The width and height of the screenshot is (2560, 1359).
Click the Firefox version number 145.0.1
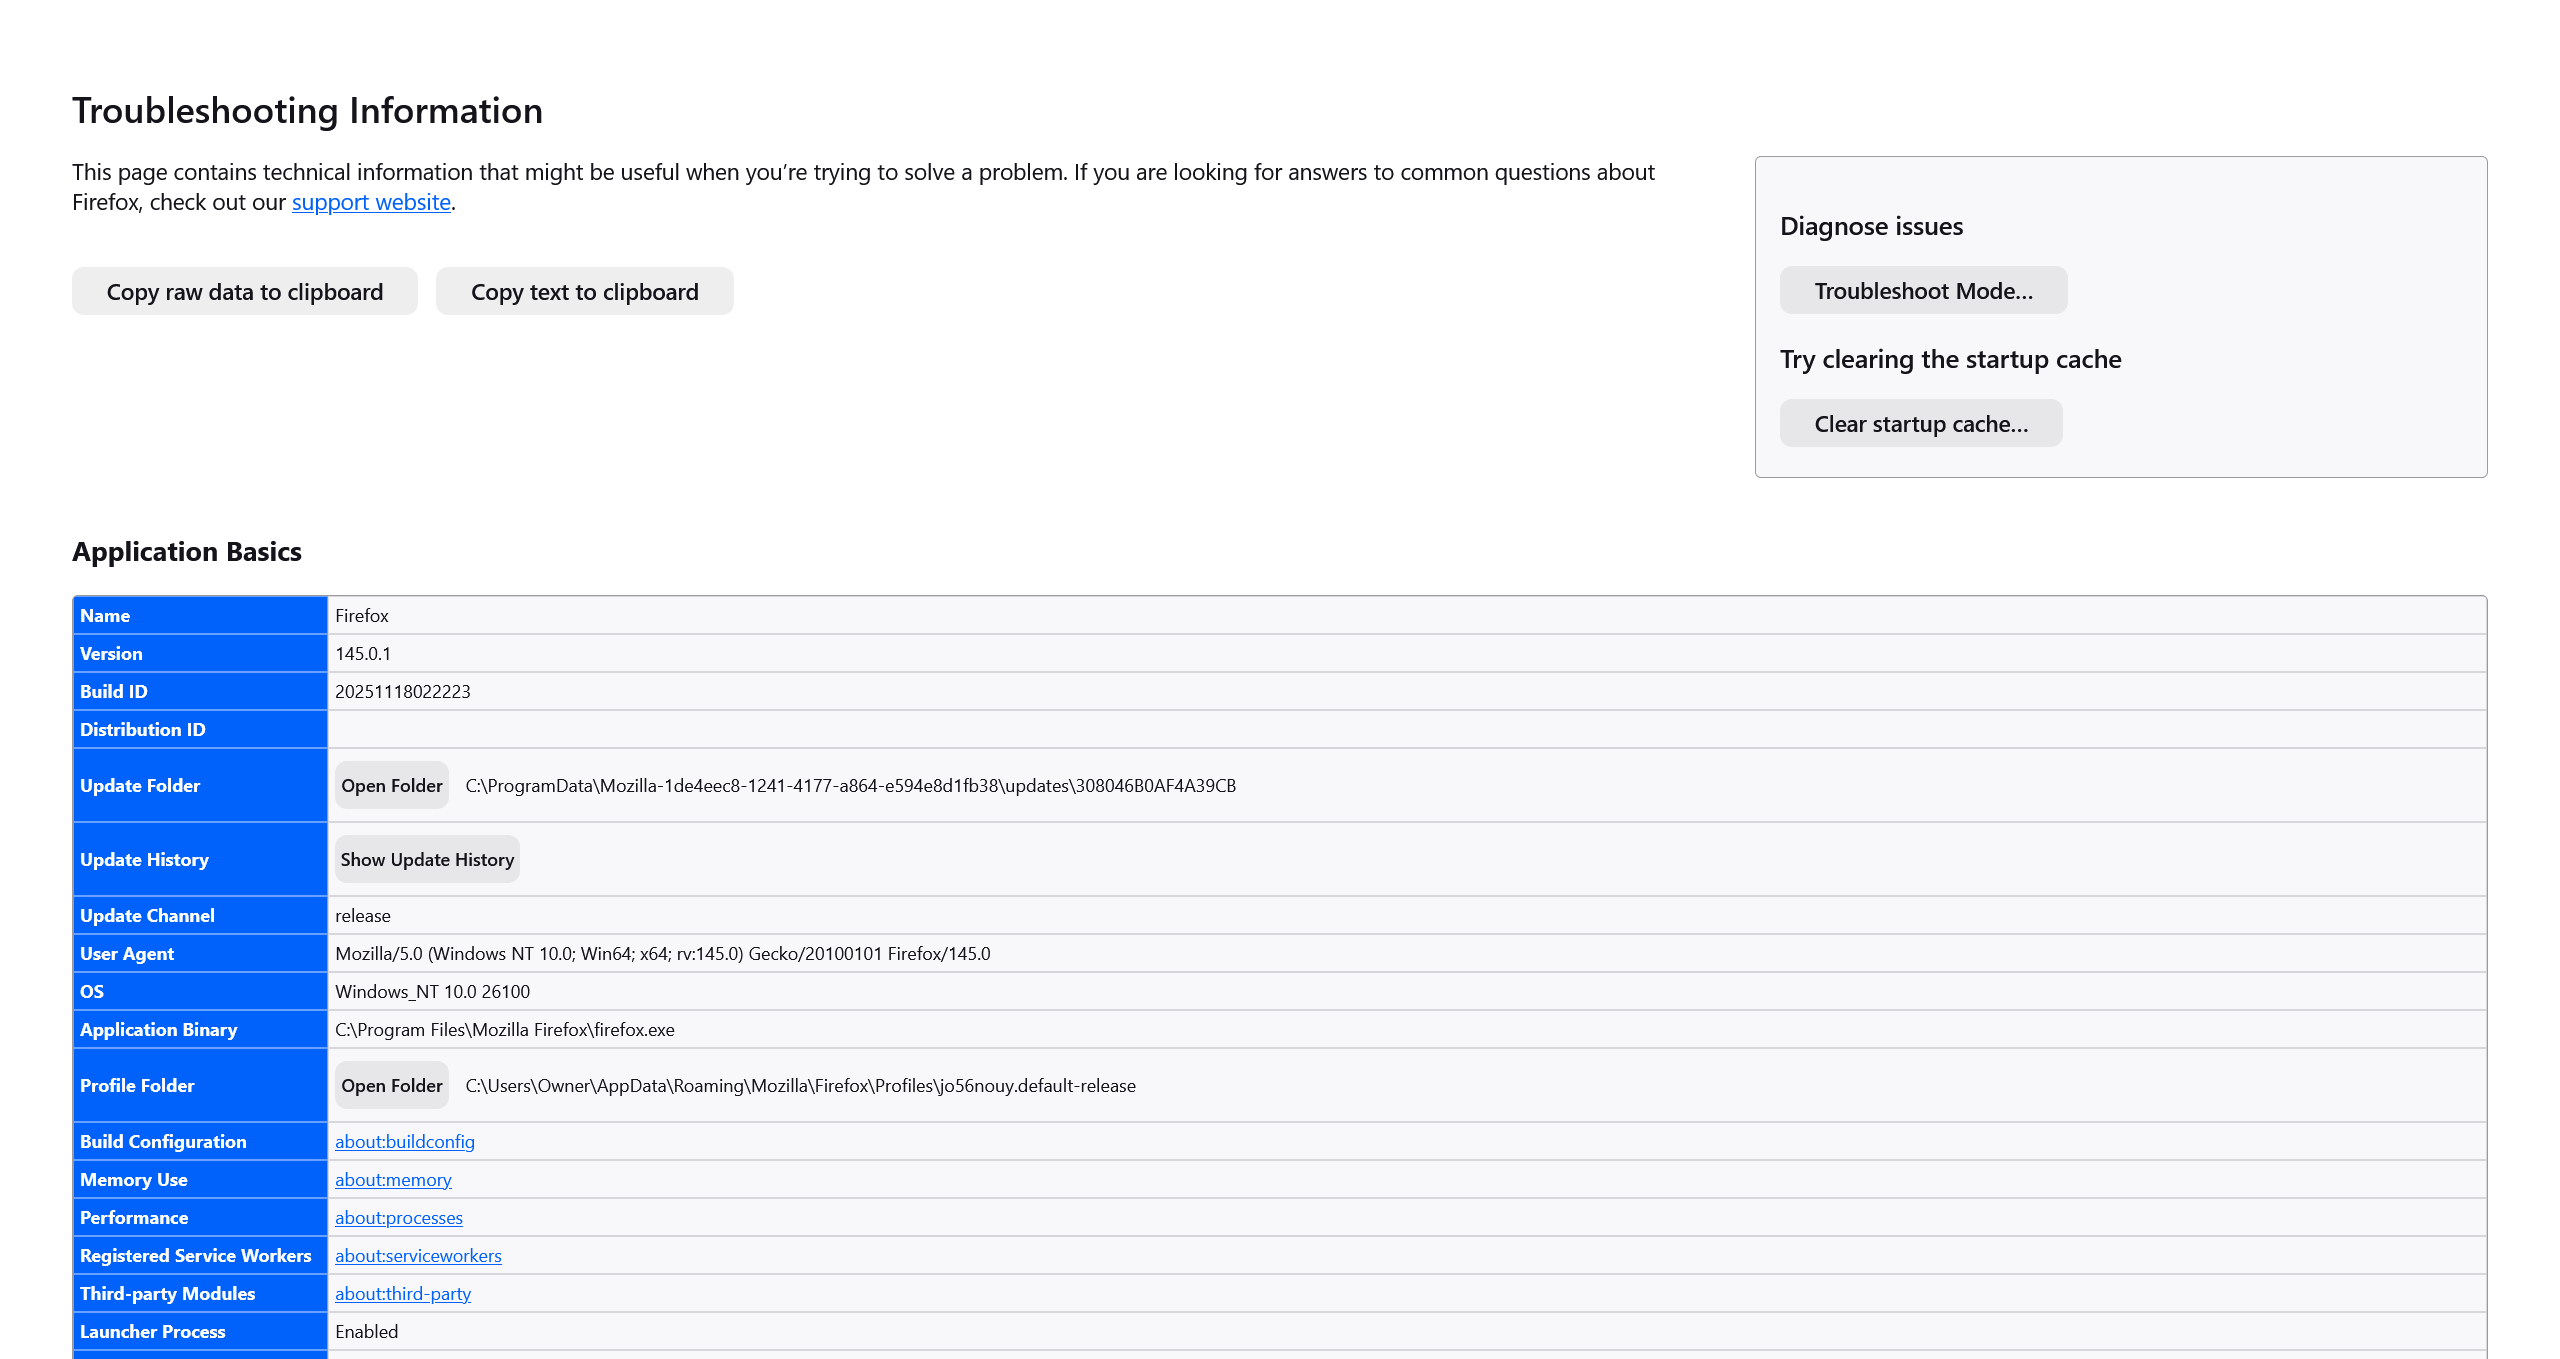click(x=363, y=654)
